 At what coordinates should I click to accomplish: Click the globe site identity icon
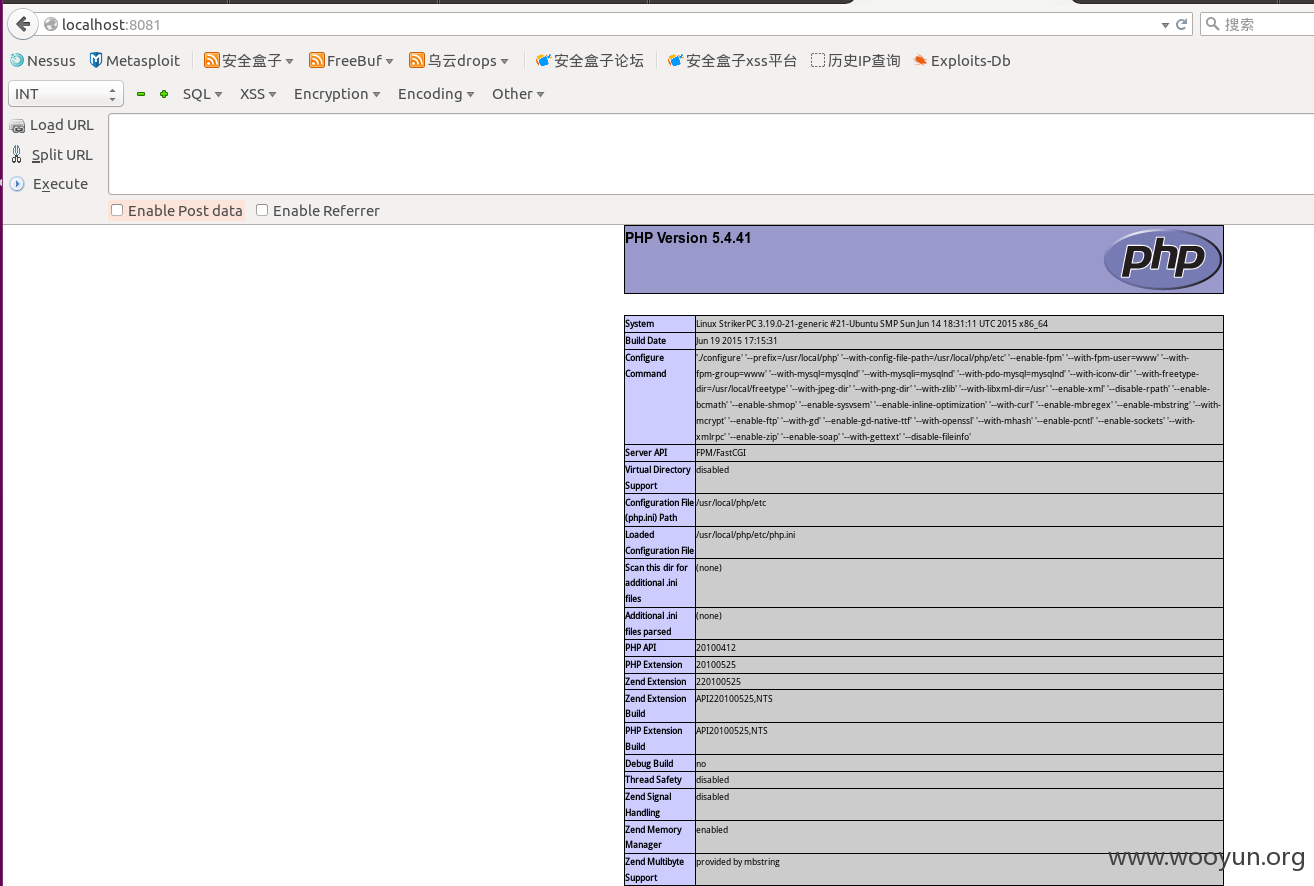click(50, 24)
